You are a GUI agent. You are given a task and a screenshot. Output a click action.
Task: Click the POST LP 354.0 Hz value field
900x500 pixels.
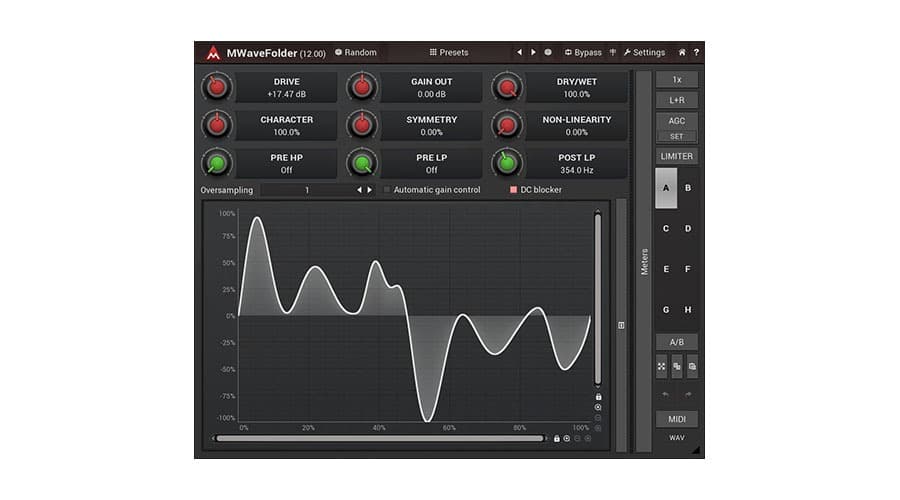[576, 164]
